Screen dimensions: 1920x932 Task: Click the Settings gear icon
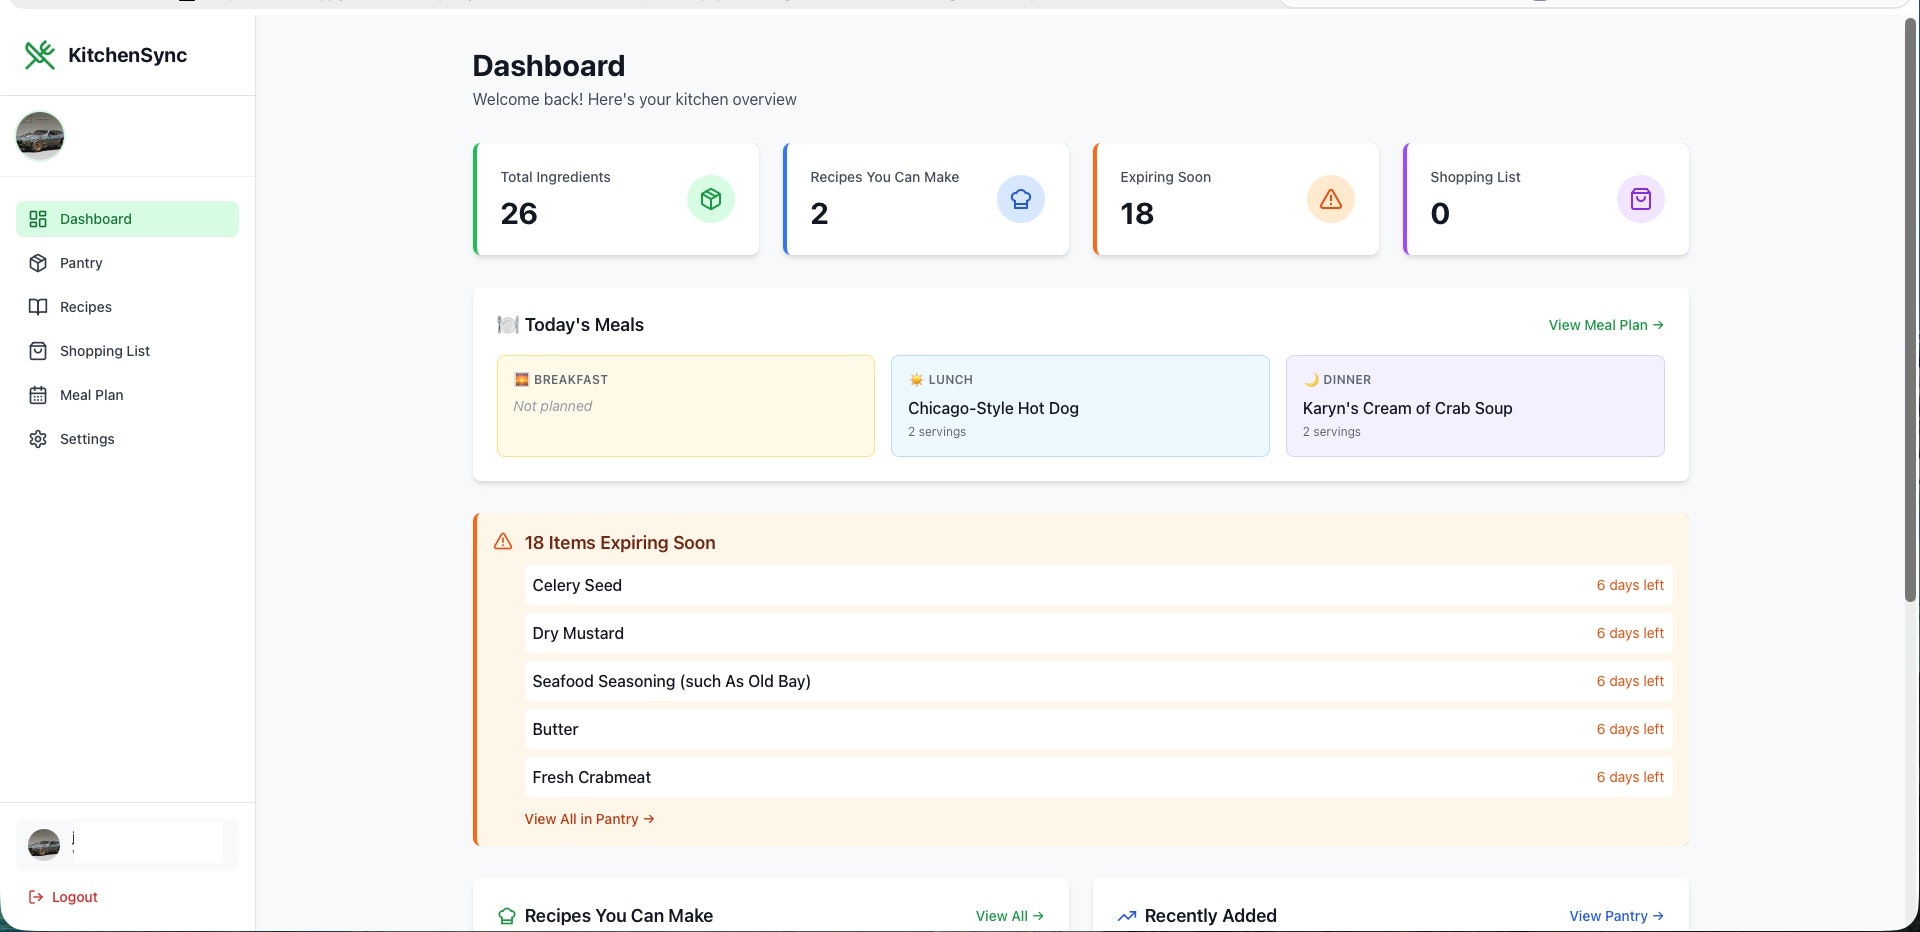[38, 439]
